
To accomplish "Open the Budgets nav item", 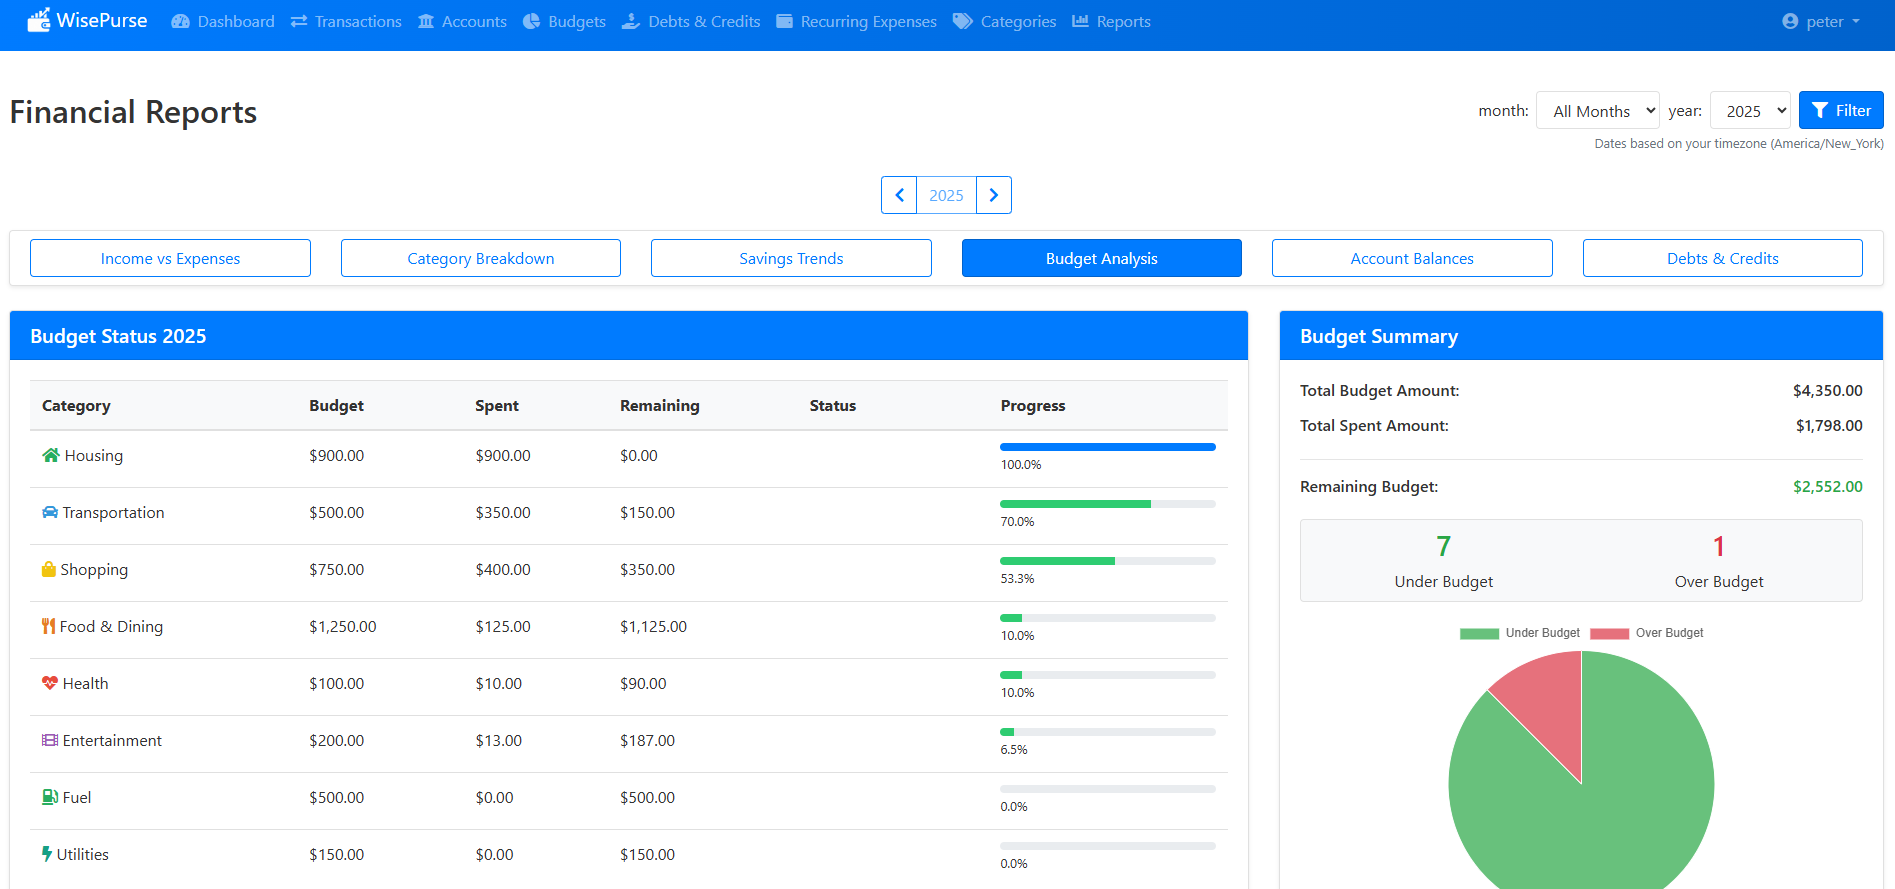I will (564, 21).
